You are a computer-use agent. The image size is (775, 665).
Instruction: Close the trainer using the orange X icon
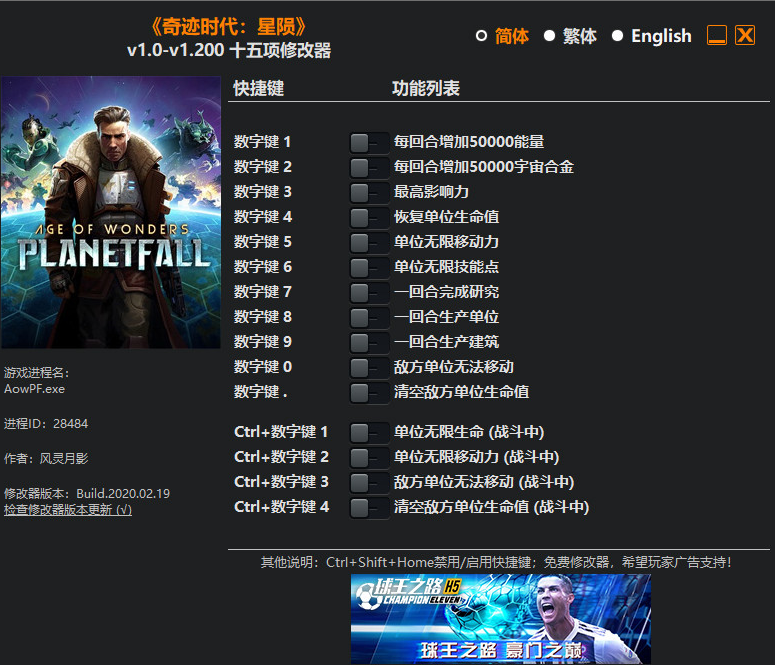745,36
